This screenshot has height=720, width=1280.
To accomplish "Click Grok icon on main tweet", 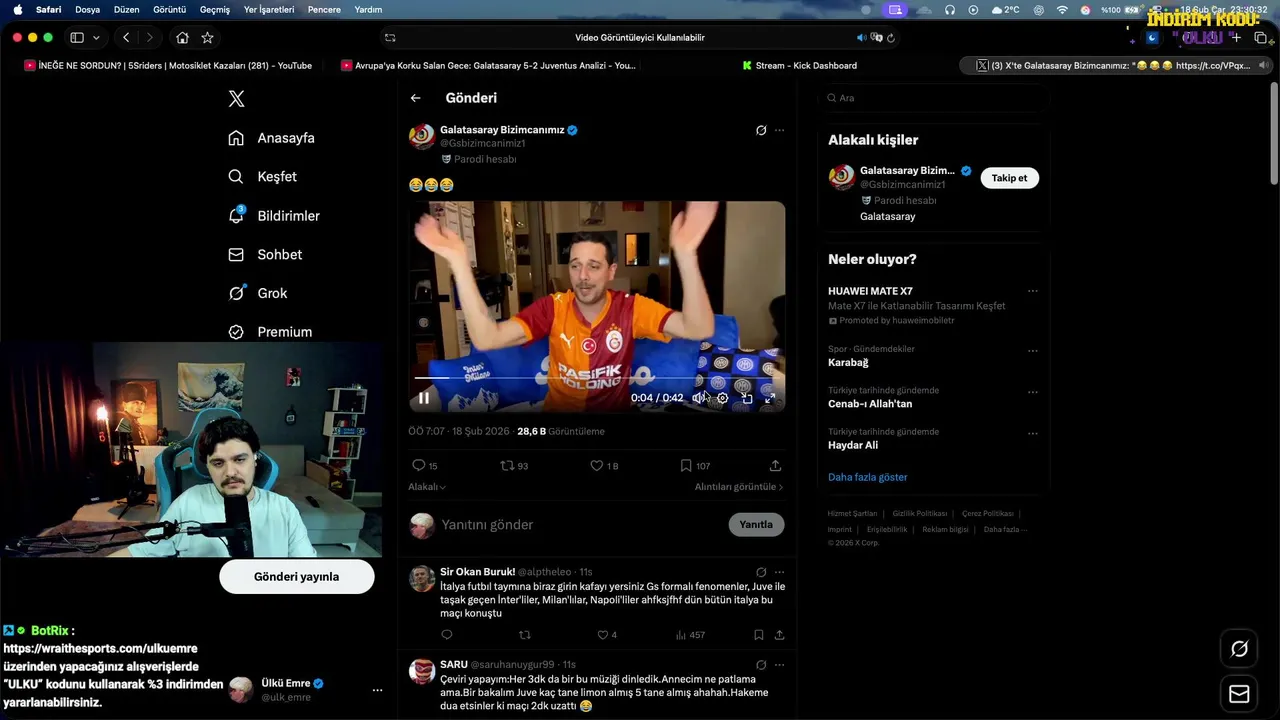I will [761, 130].
